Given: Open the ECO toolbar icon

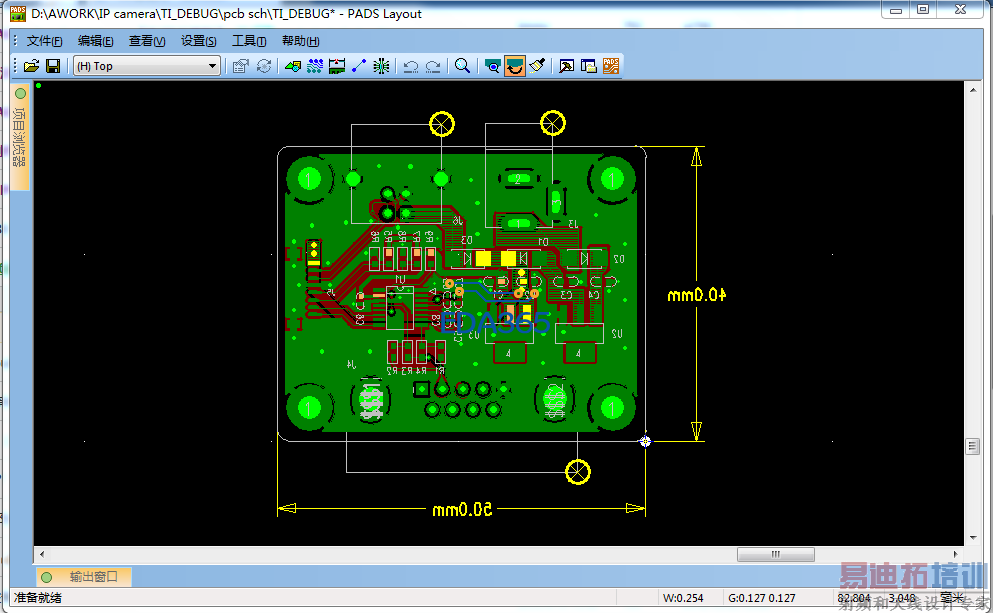Looking at the screenshot, I should pos(359,66).
